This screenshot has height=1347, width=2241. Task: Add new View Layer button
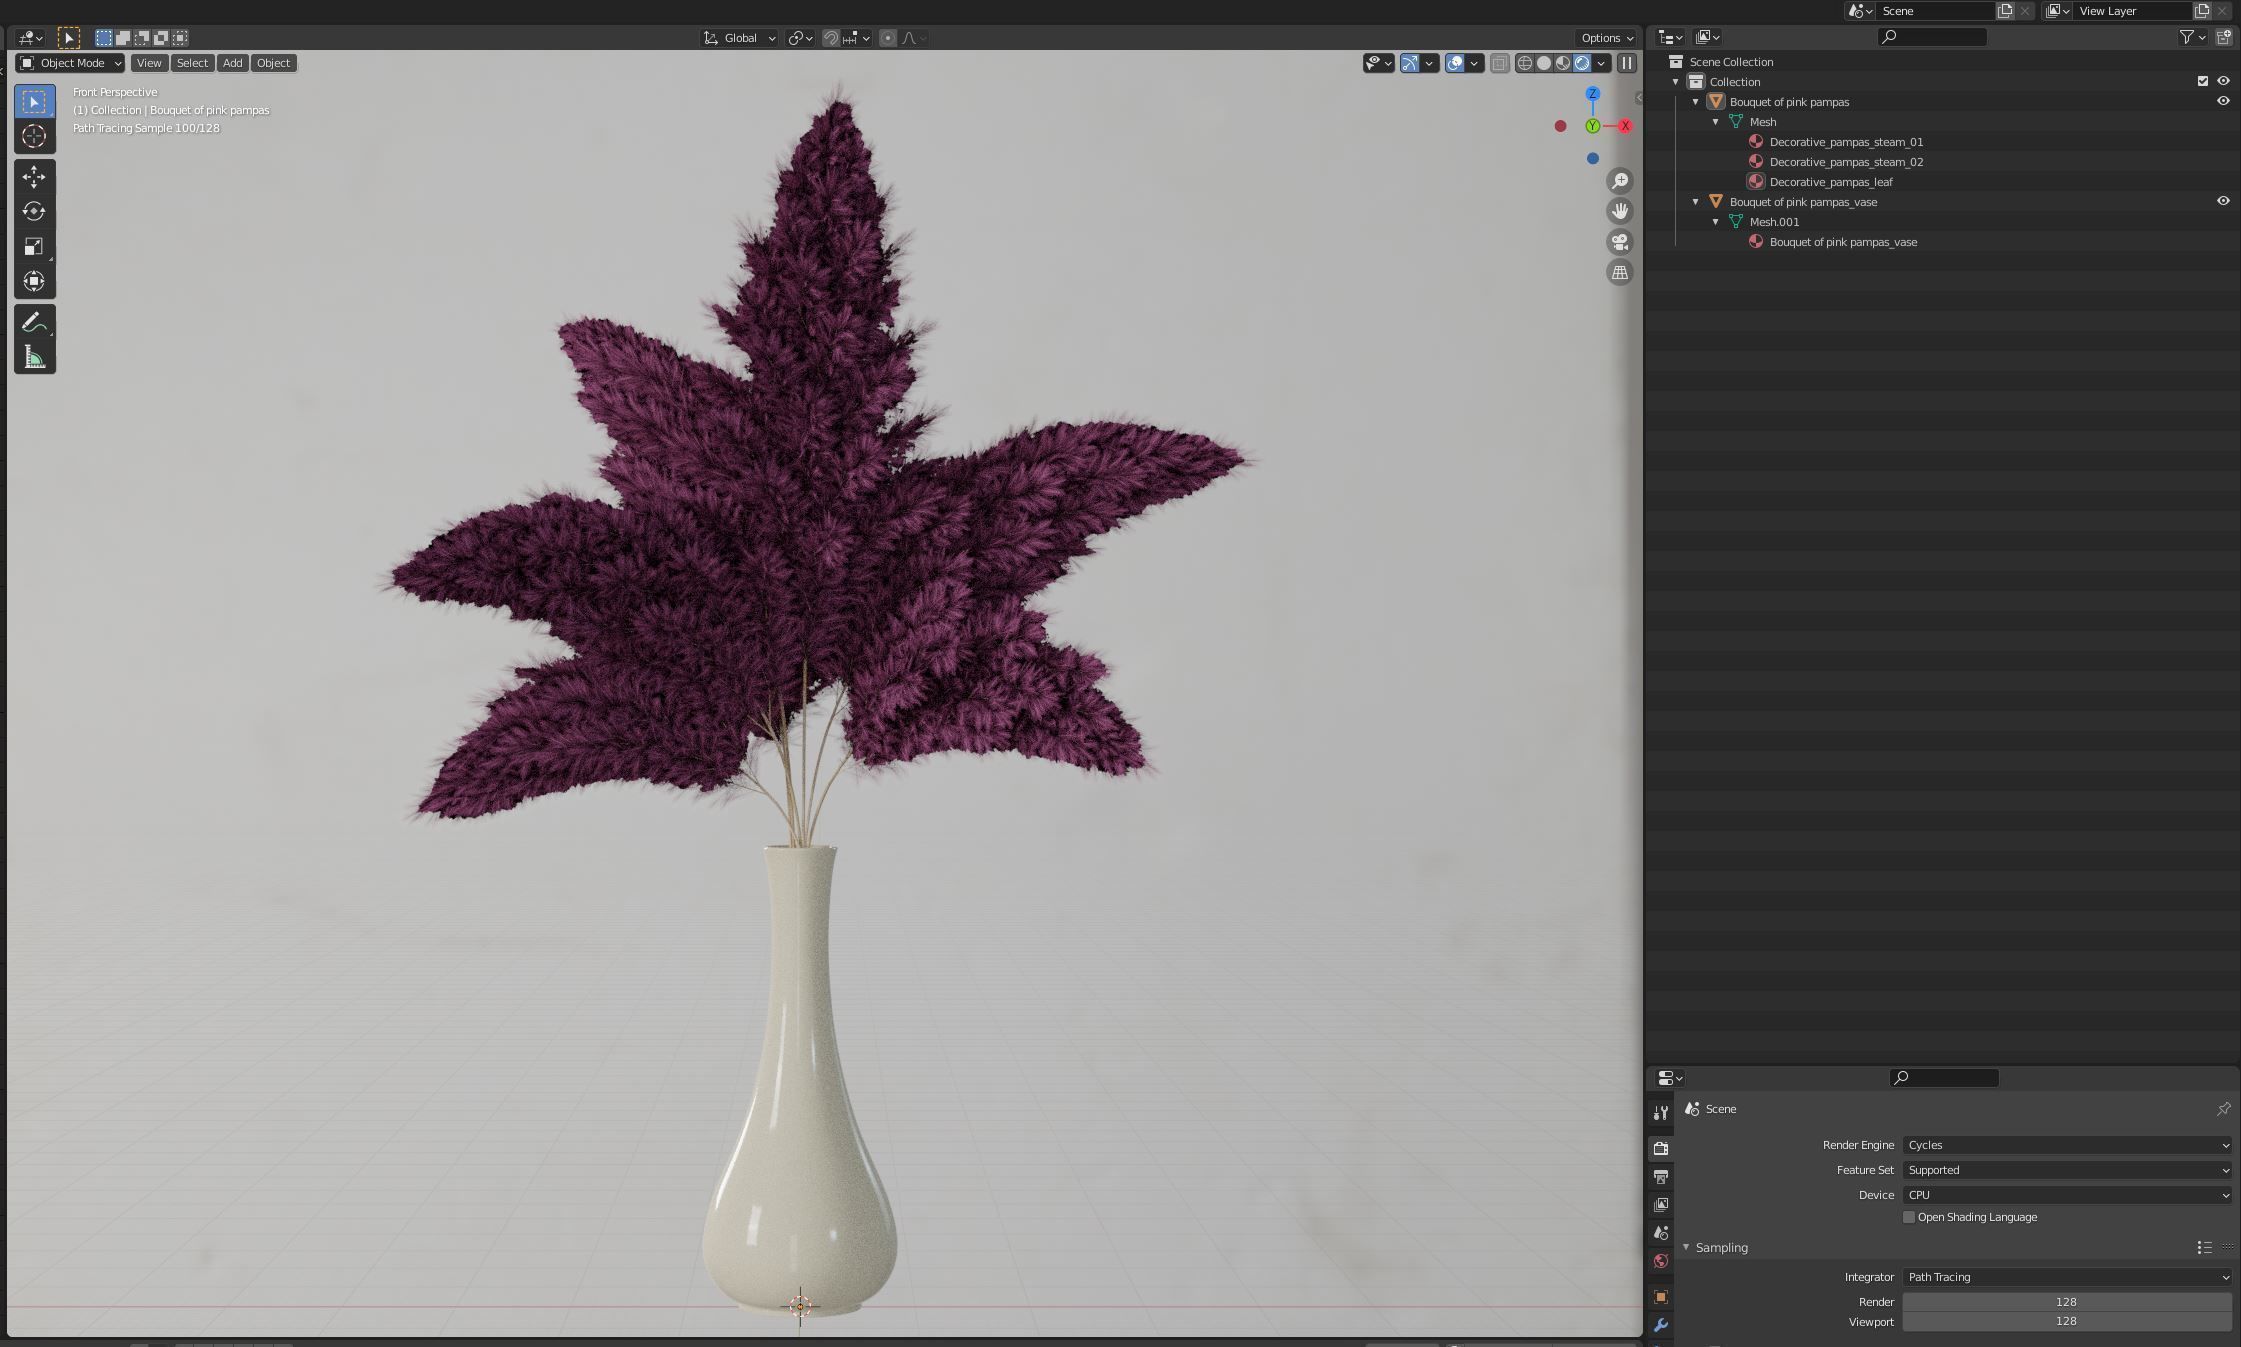pos(2202,11)
